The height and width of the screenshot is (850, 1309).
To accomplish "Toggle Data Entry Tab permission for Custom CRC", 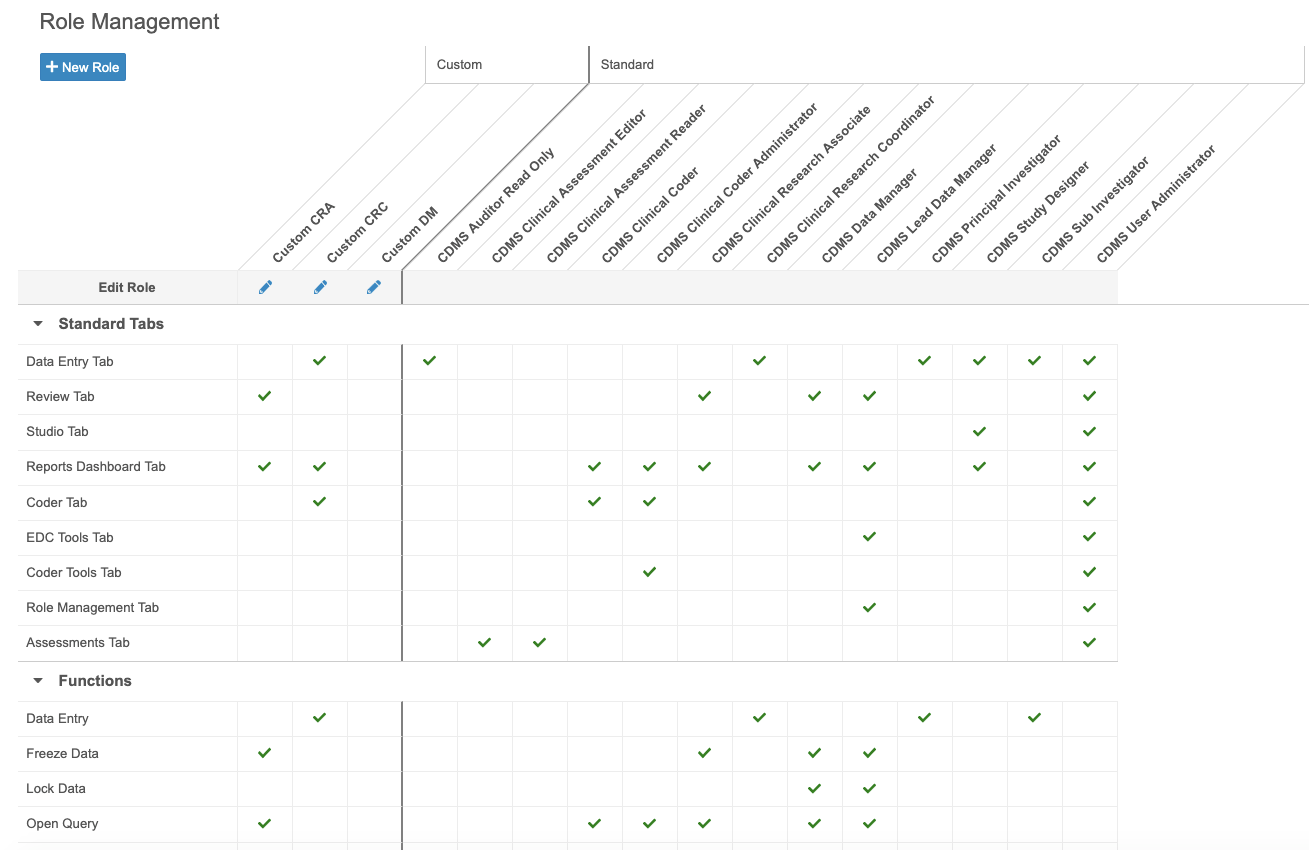I will [x=319, y=361].
